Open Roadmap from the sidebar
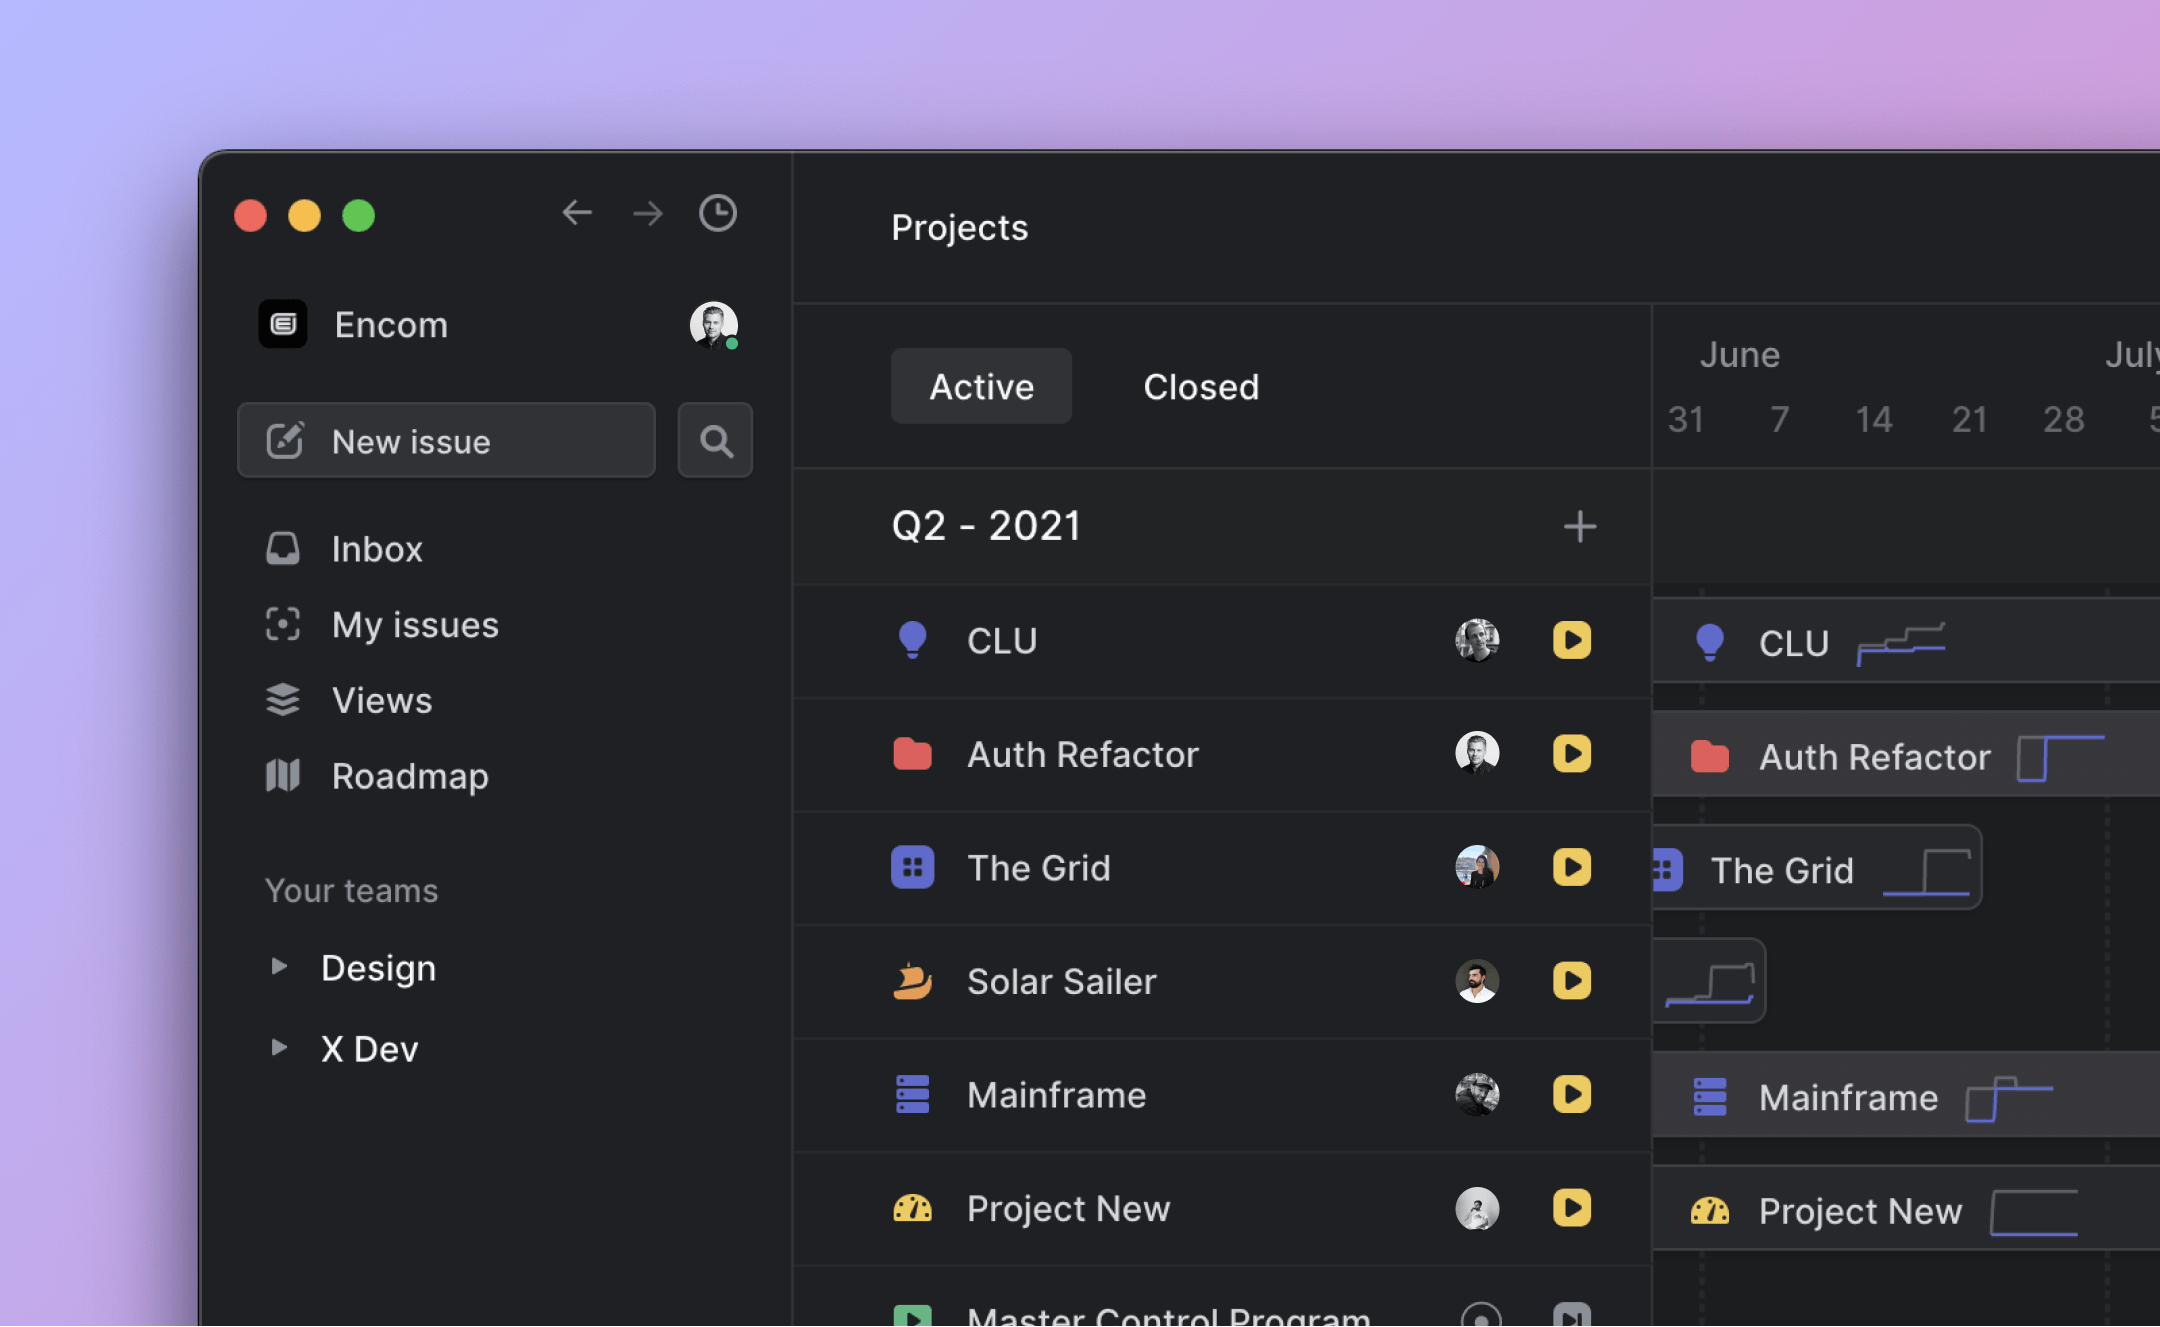Viewport: 2160px width, 1327px height. pos(409,776)
